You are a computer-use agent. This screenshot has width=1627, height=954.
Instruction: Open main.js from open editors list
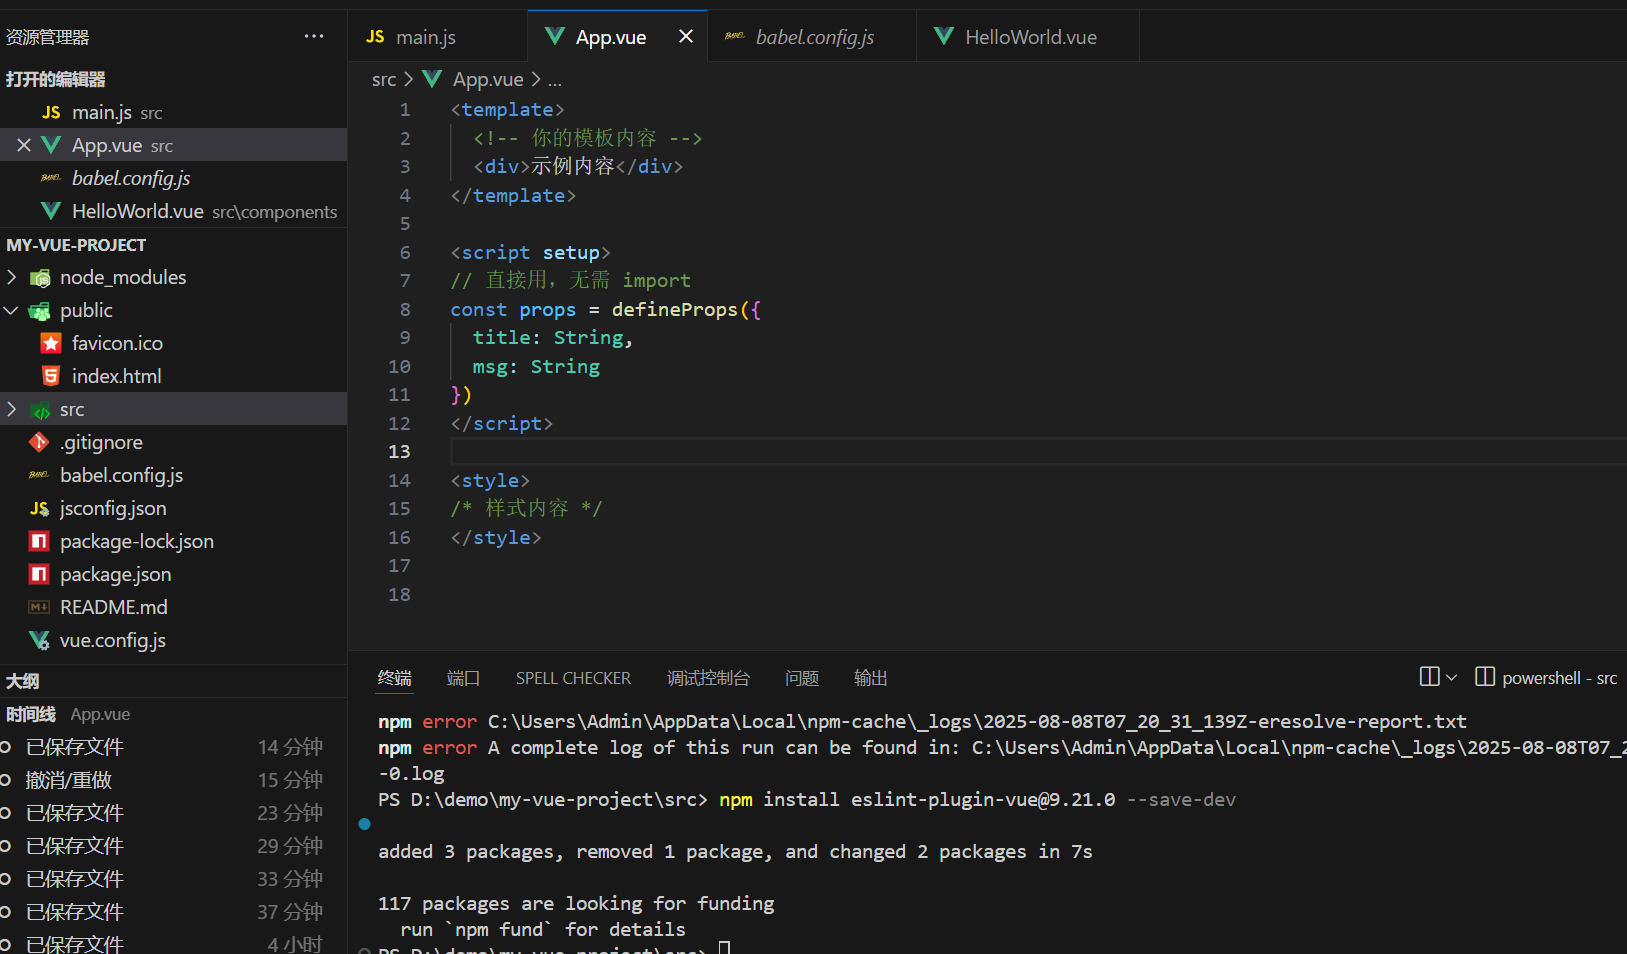[173, 112]
